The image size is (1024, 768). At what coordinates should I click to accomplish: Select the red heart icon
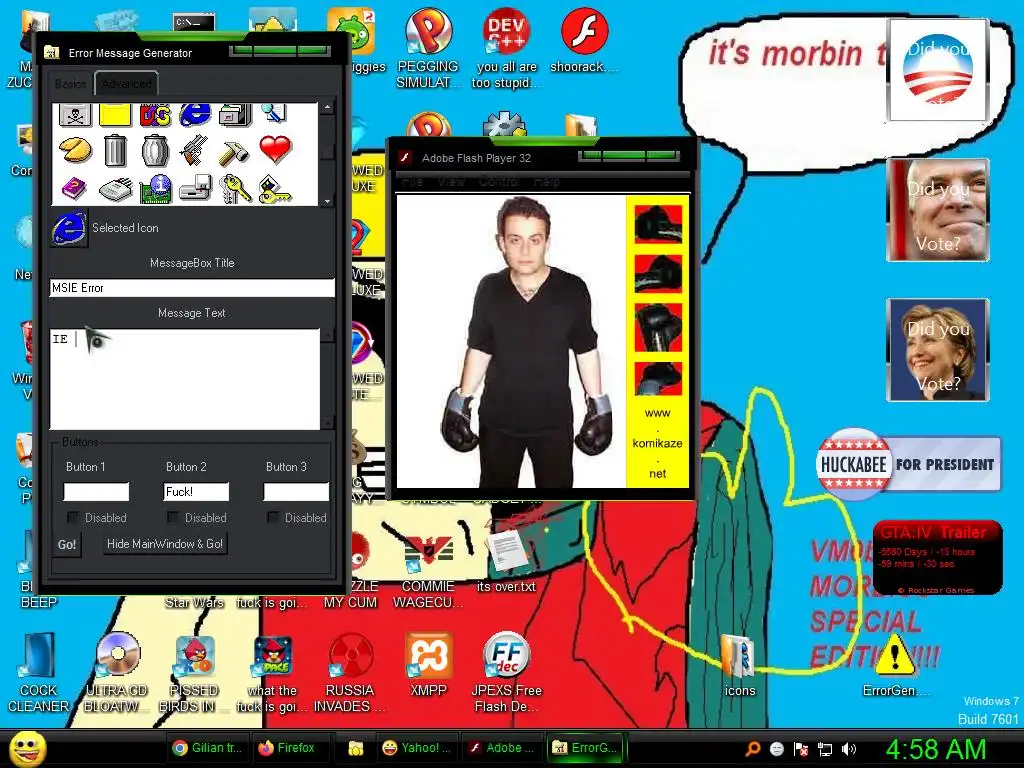click(275, 150)
